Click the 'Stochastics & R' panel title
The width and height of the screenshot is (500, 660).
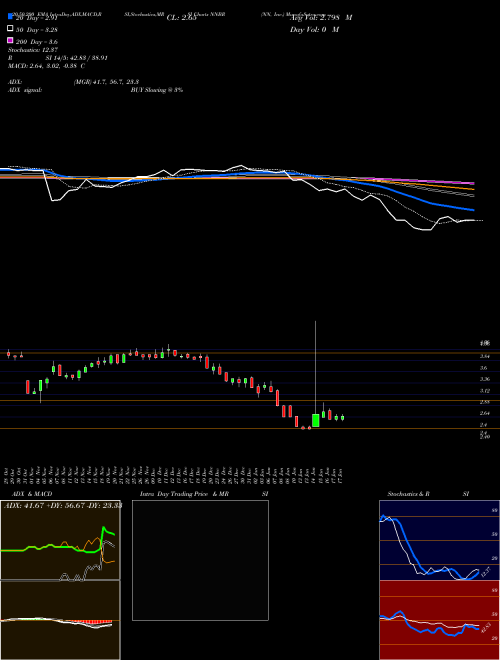pyautogui.click(x=408, y=494)
